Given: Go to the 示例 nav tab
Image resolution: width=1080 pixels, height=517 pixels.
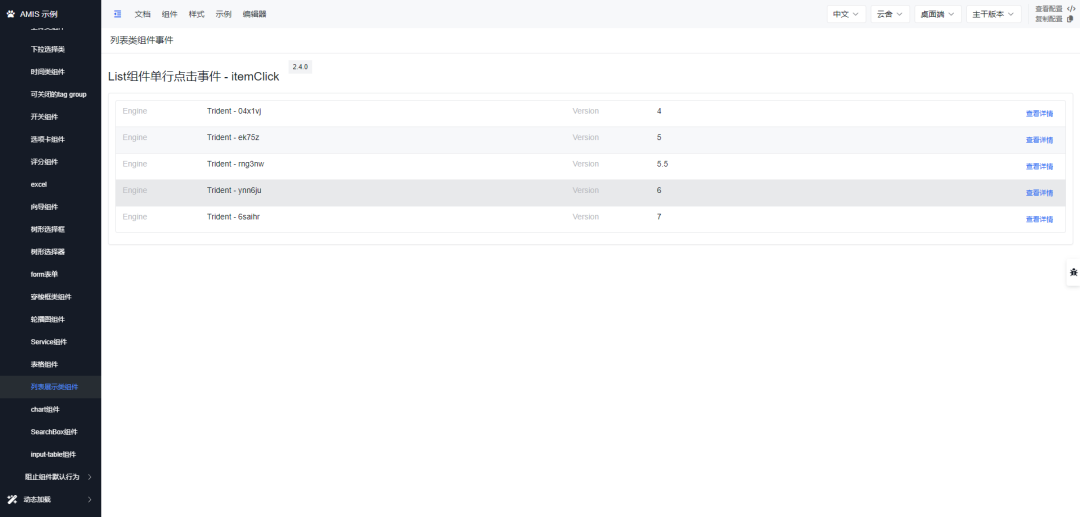Looking at the screenshot, I should 223,14.
